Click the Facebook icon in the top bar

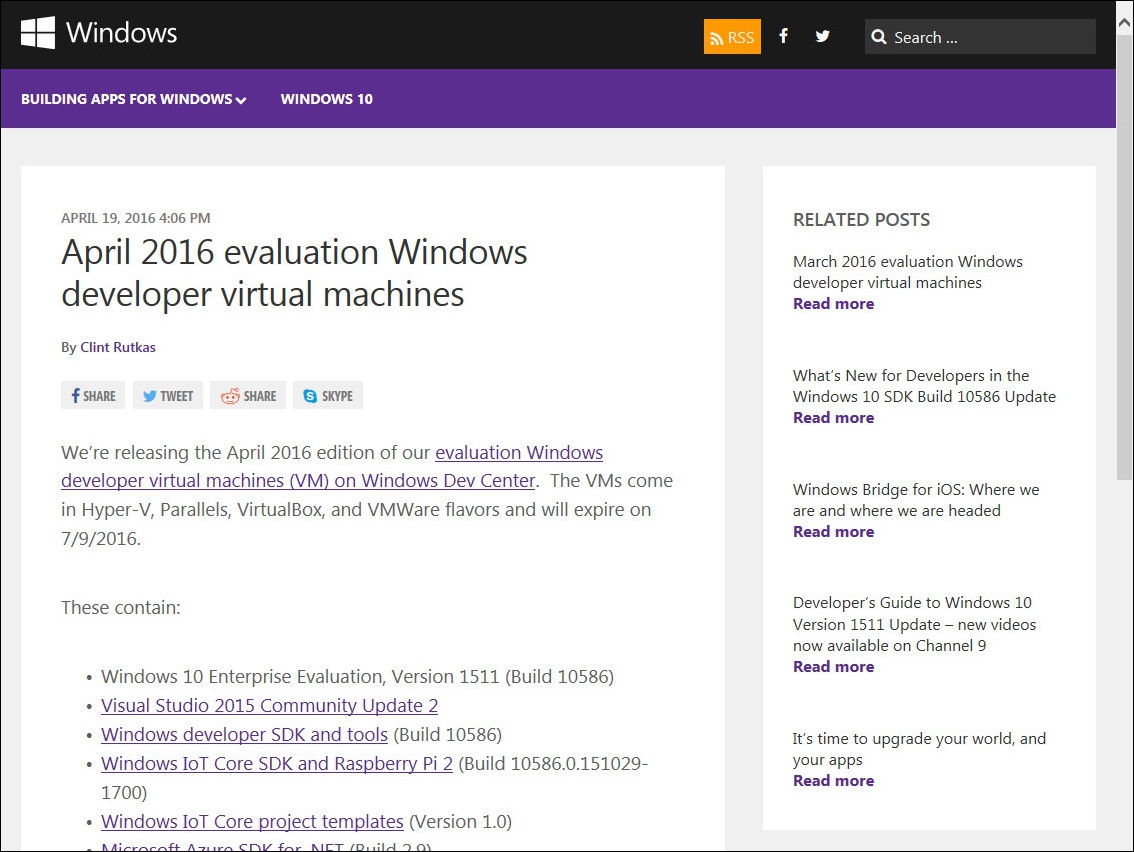(784, 36)
